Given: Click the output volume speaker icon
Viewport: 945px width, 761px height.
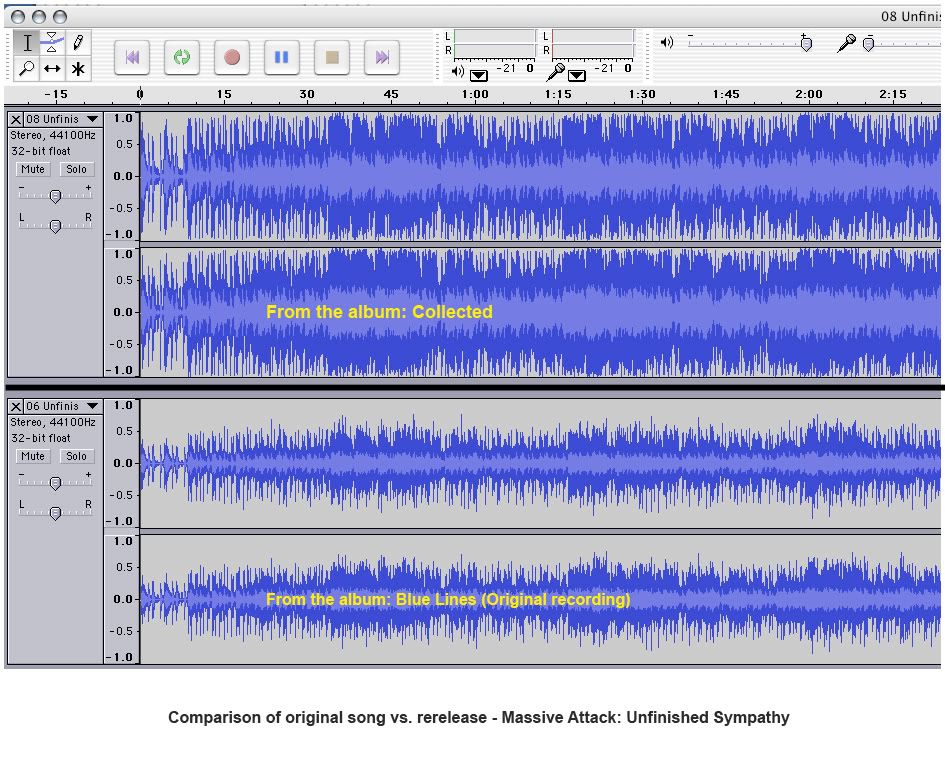Looking at the screenshot, I should [x=667, y=42].
